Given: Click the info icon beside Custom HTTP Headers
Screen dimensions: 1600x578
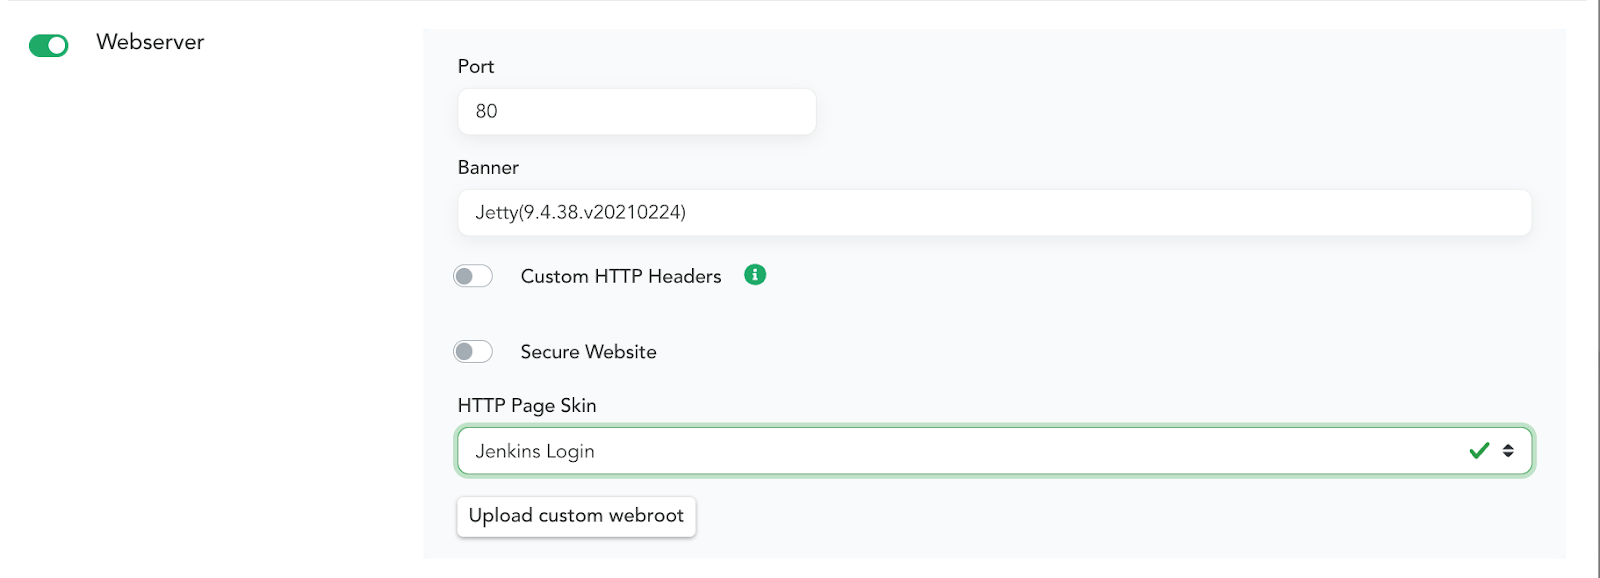Looking at the screenshot, I should pyautogui.click(x=755, y=275).
